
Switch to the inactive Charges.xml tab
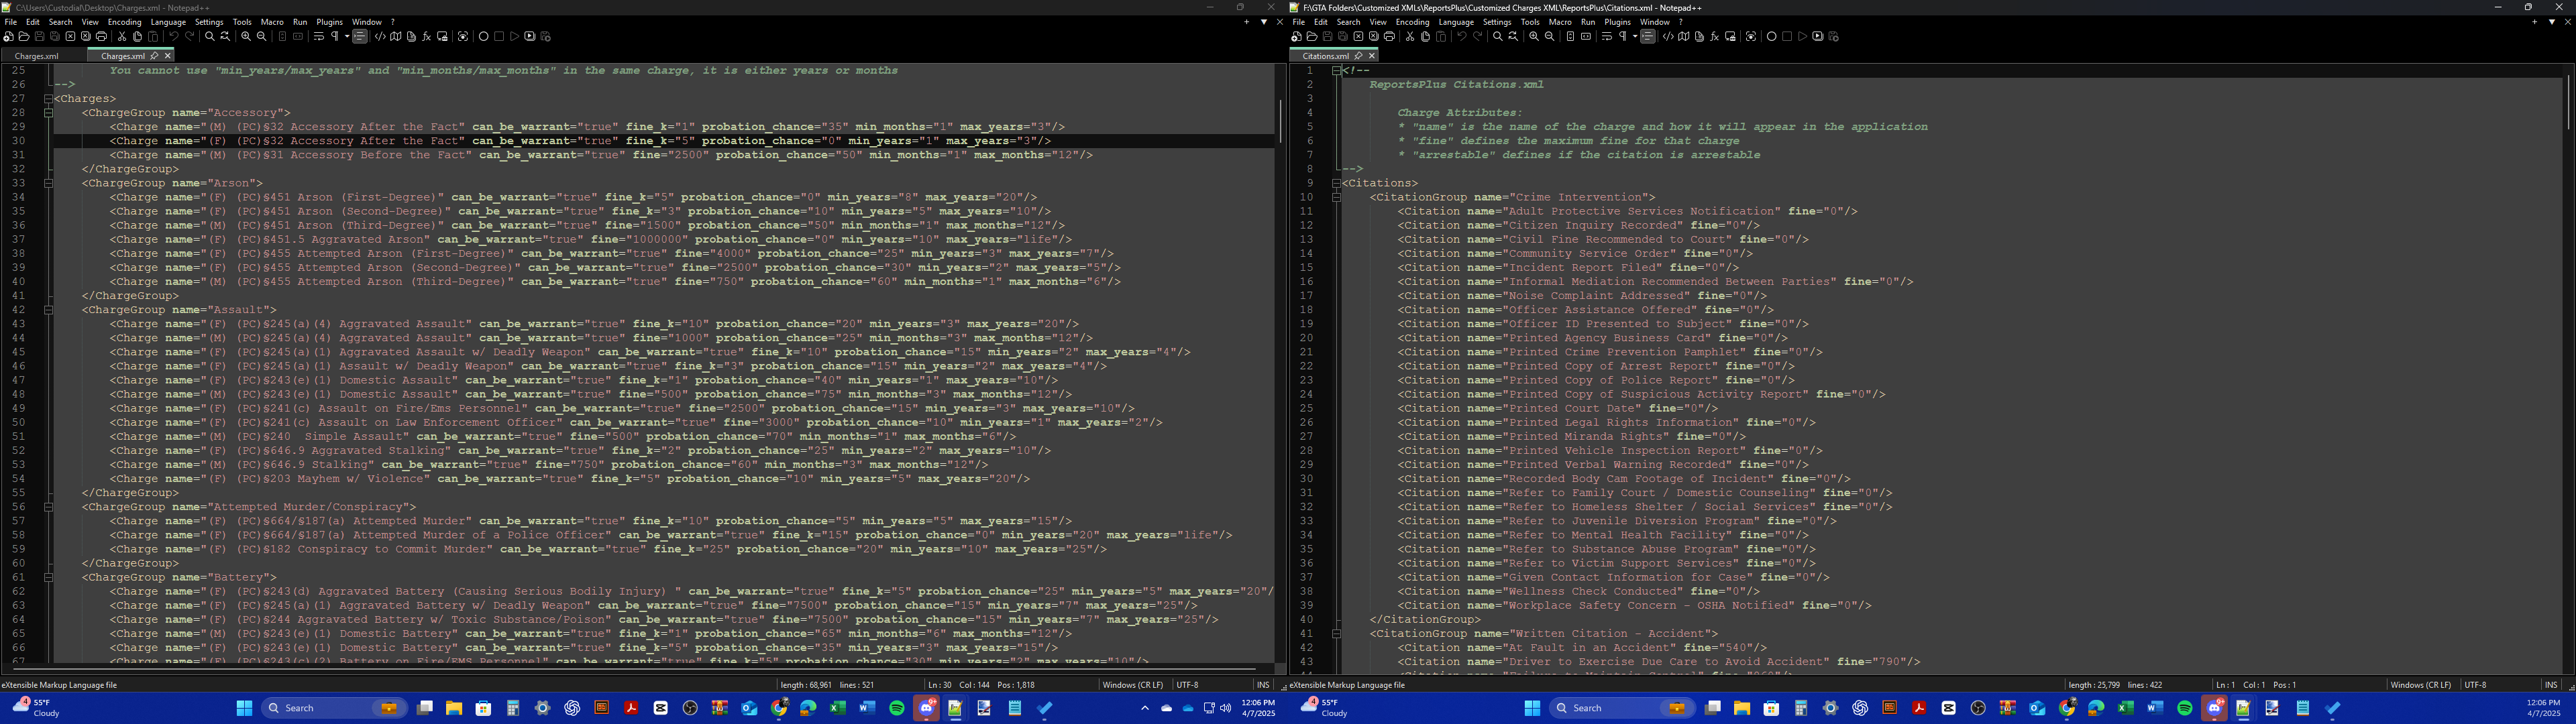click(36, 56)
